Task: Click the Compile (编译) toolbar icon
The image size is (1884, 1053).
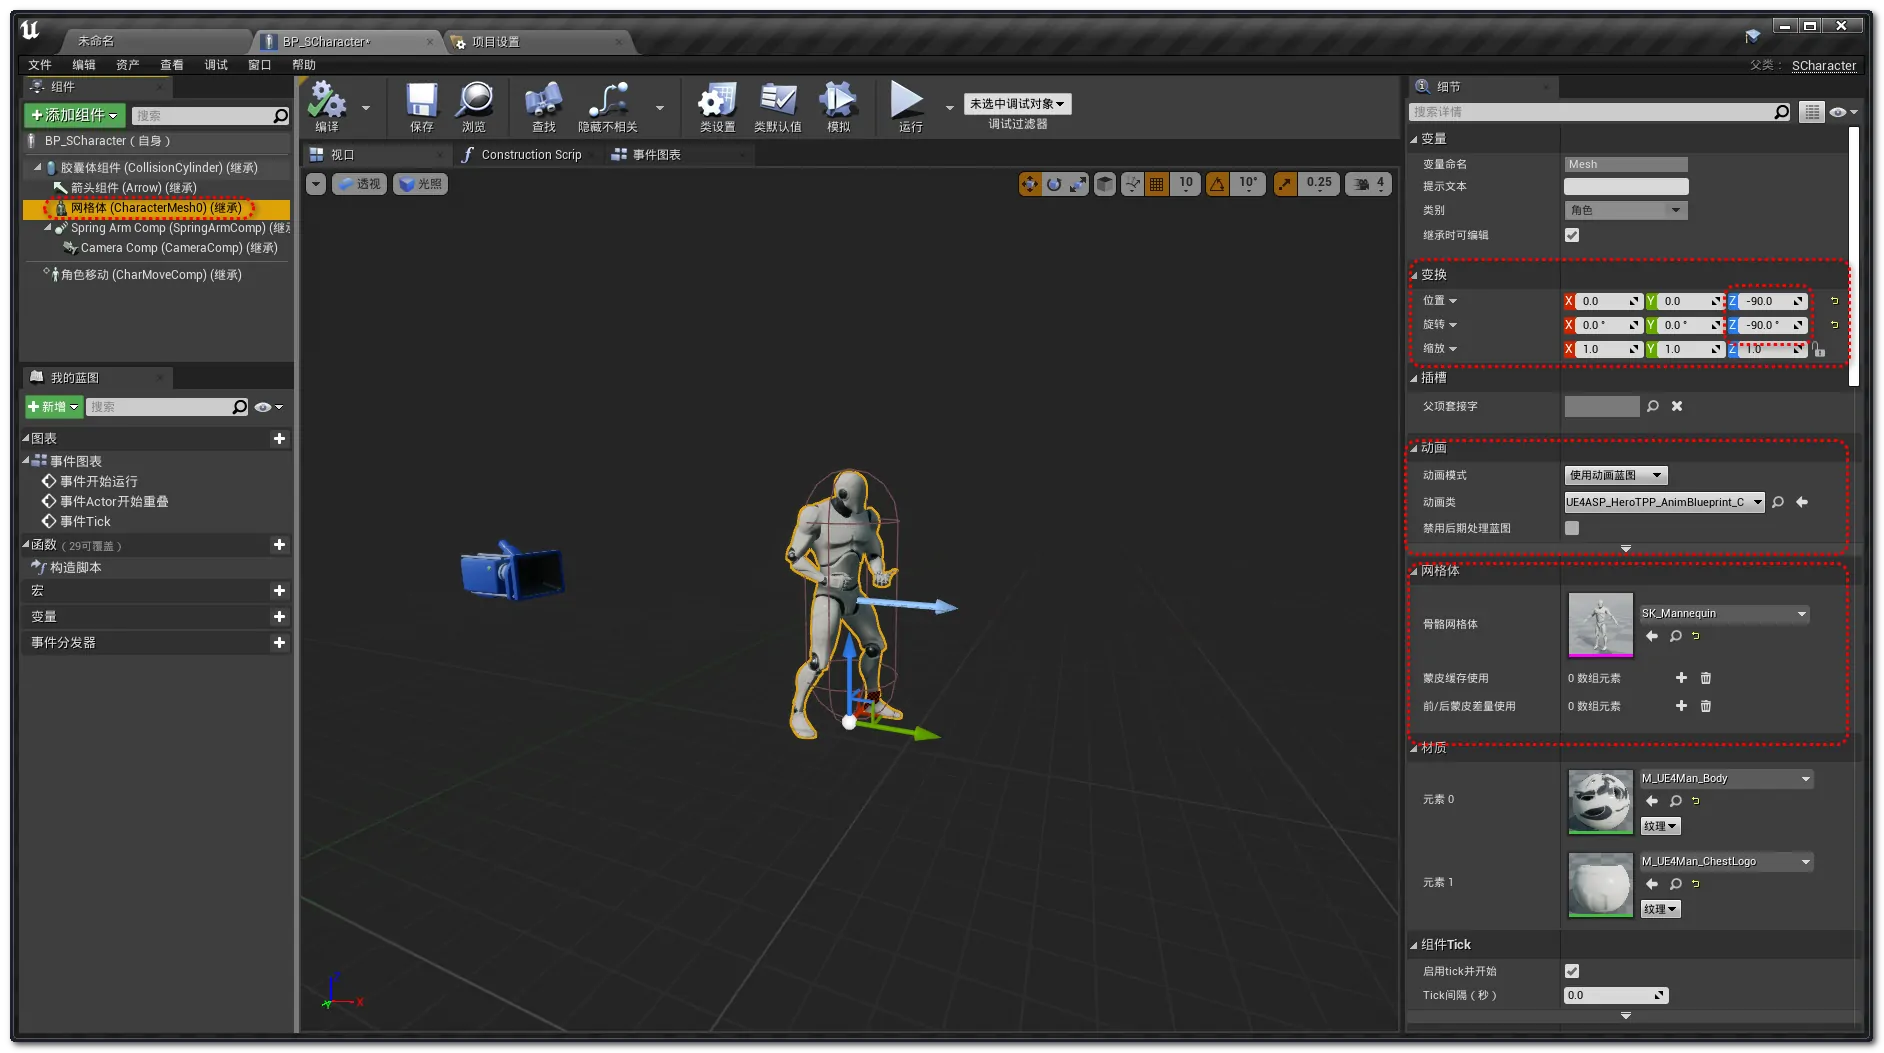Action: tap(327, 105)
